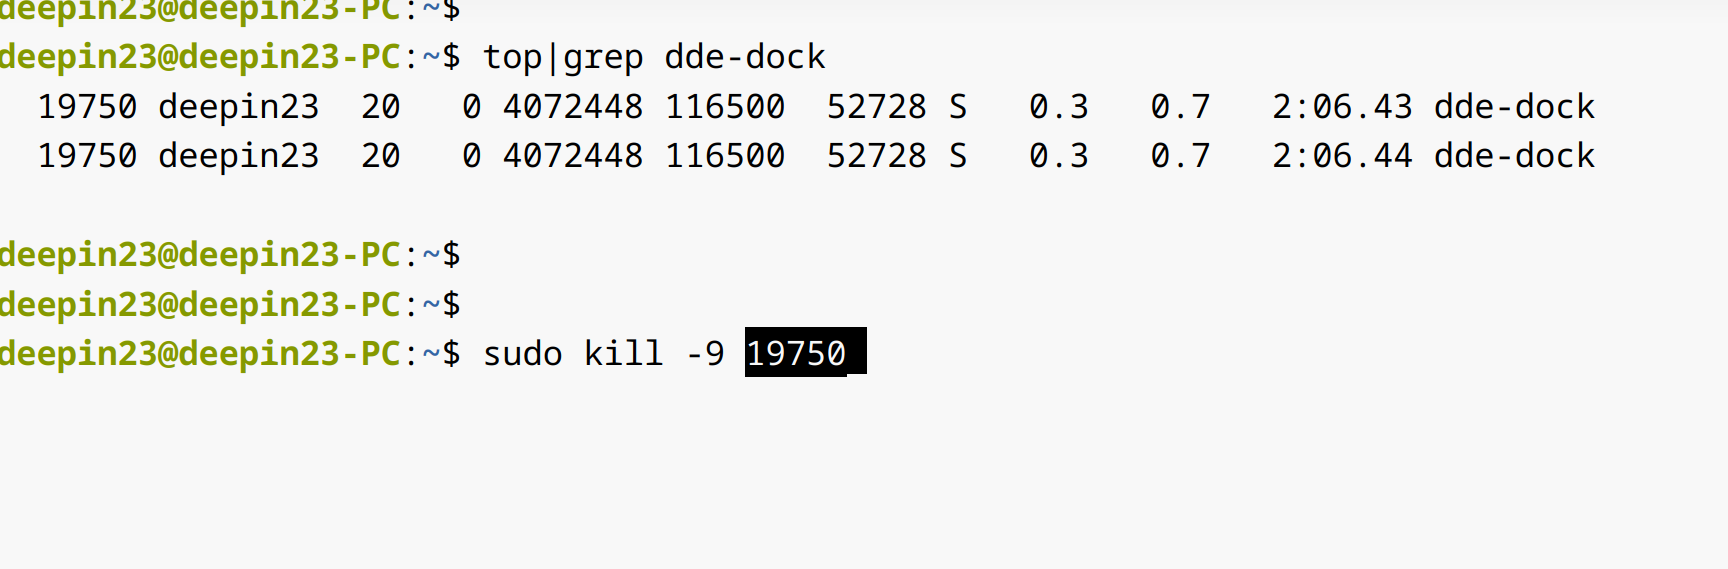Click the 2:06.44 time value
Viewport: 1728px width, 569px height.
pyautogui.click(x=1342, y=155)
